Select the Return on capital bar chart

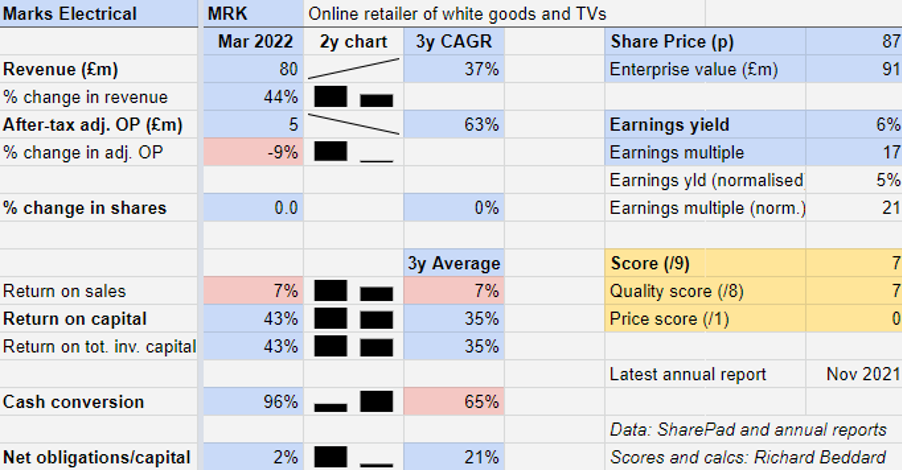353,319
